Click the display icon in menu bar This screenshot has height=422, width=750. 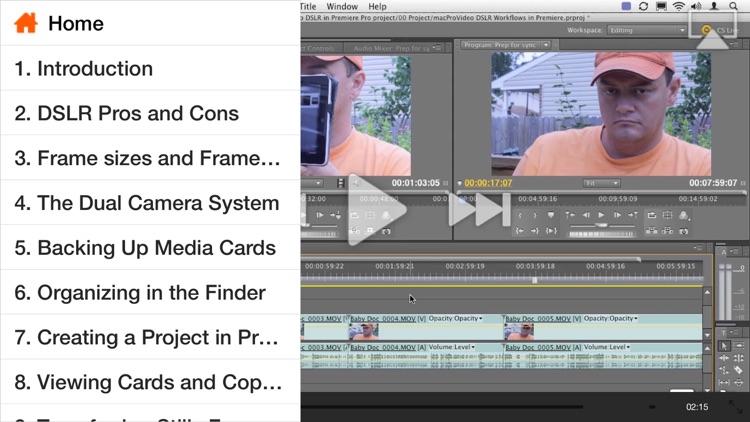(661, 6)
